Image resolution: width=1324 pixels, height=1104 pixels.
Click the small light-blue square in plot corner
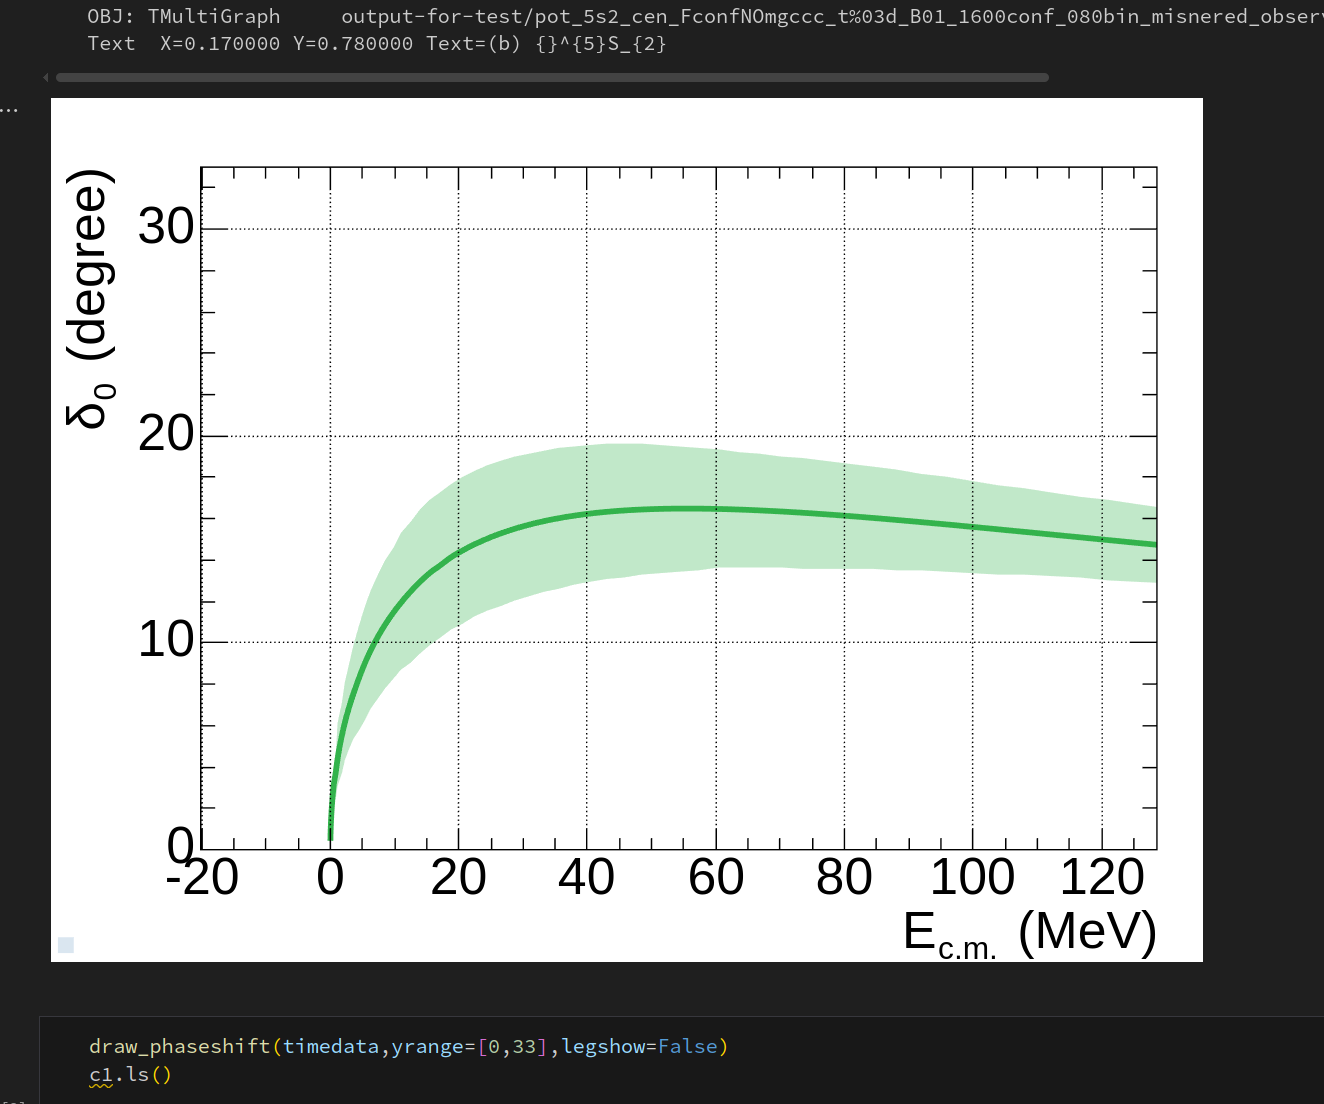[66, 945]
